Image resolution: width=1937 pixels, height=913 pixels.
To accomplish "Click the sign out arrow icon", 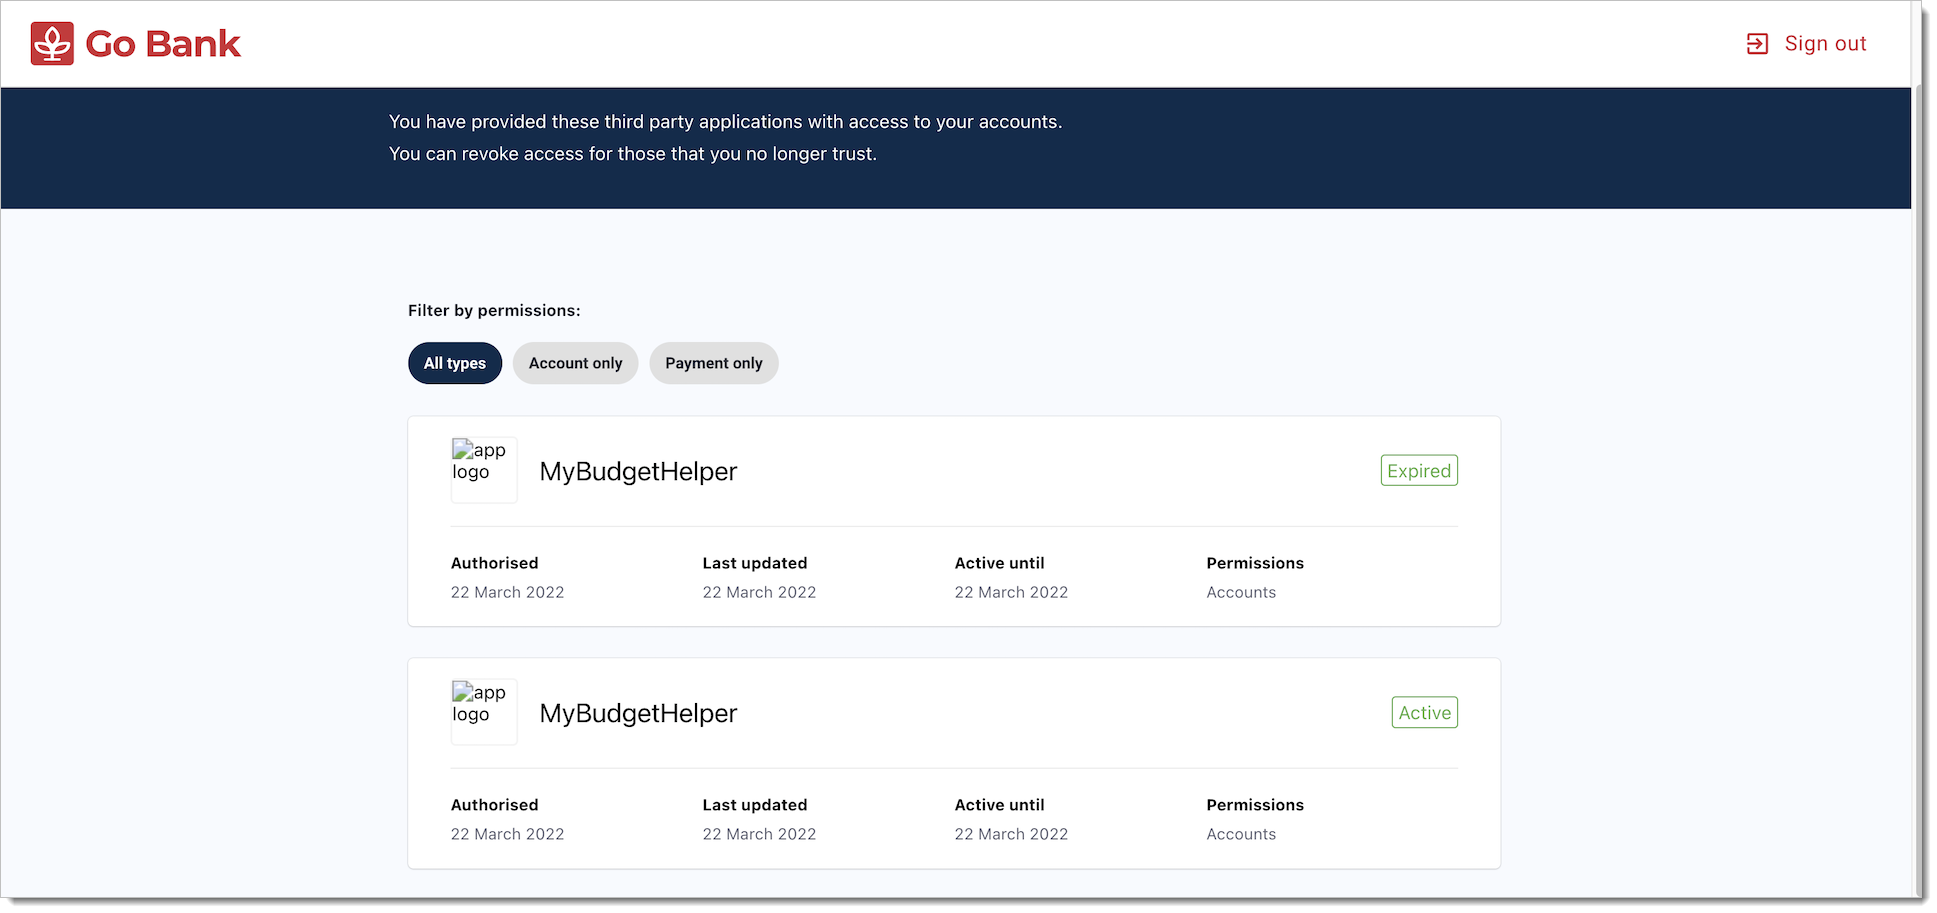I will pyautogui.click(x=1757, y=44).
